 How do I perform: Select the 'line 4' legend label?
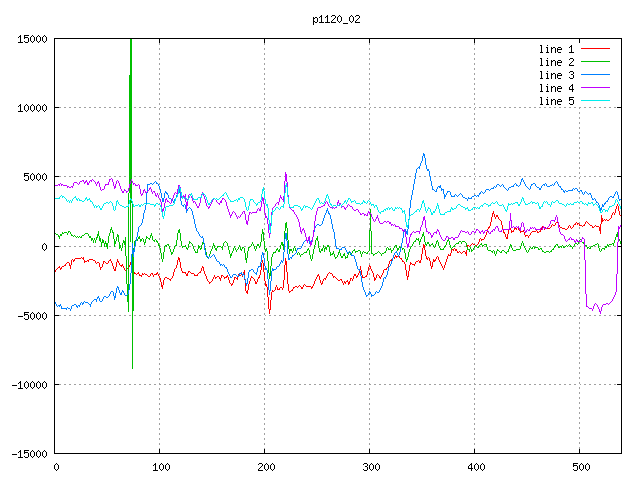[556, 88]
